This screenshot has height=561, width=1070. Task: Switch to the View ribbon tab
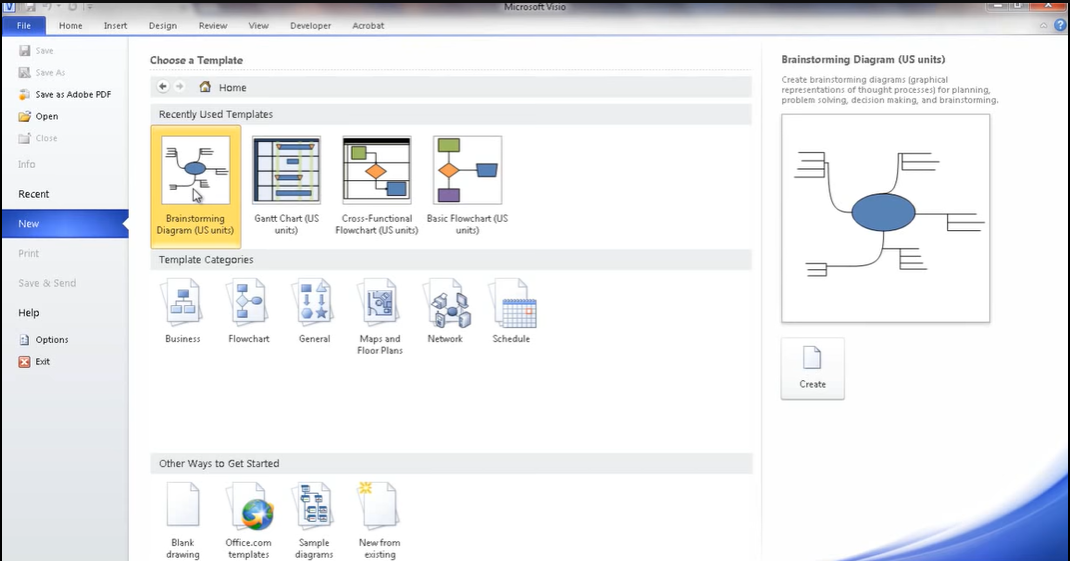259,25
